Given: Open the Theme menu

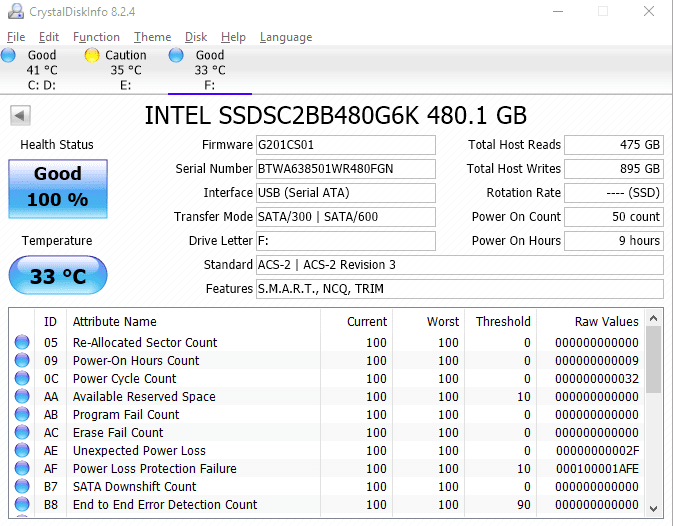Looking at the screenshot, I should point(152,37).
